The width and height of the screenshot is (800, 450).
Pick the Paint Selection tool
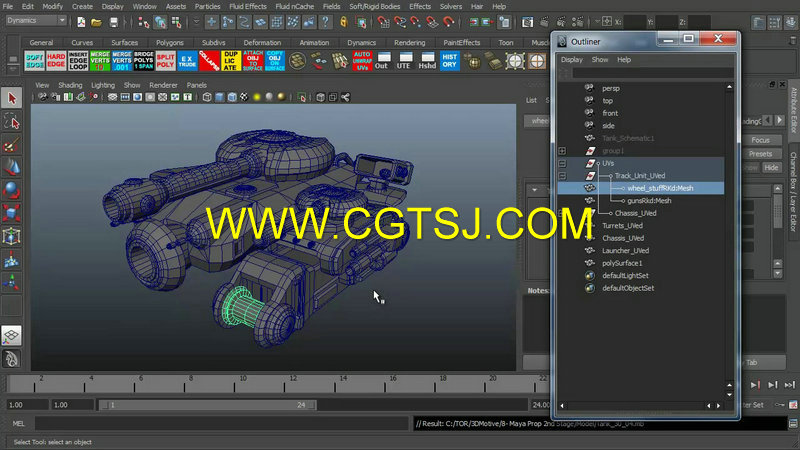coord(11,145)
